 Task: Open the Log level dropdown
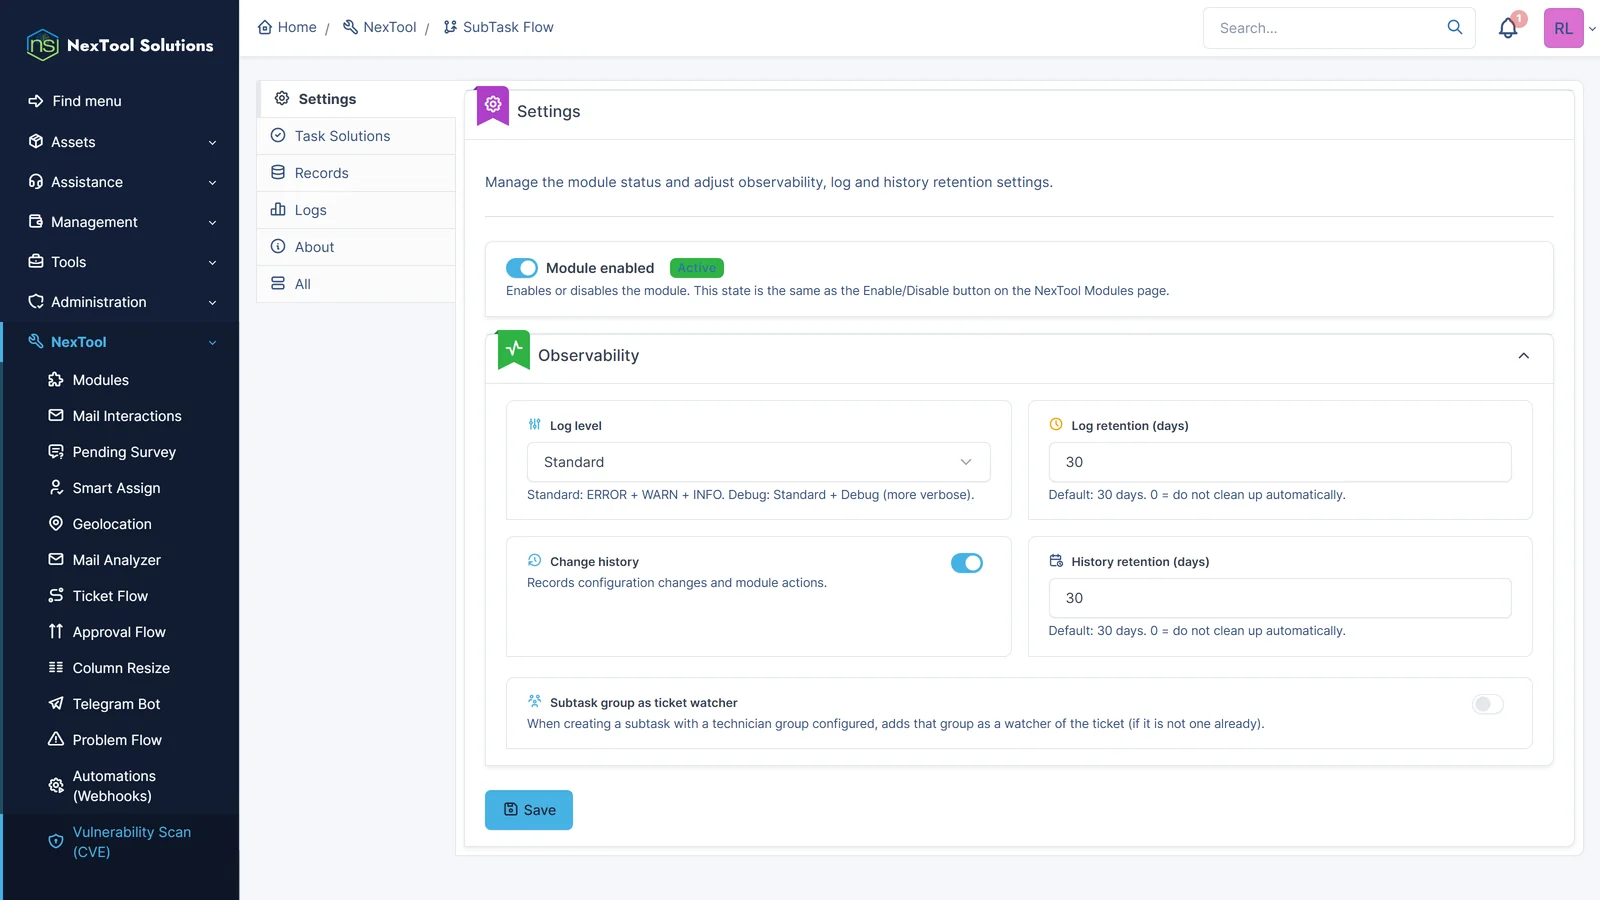(x=758, y=462)
